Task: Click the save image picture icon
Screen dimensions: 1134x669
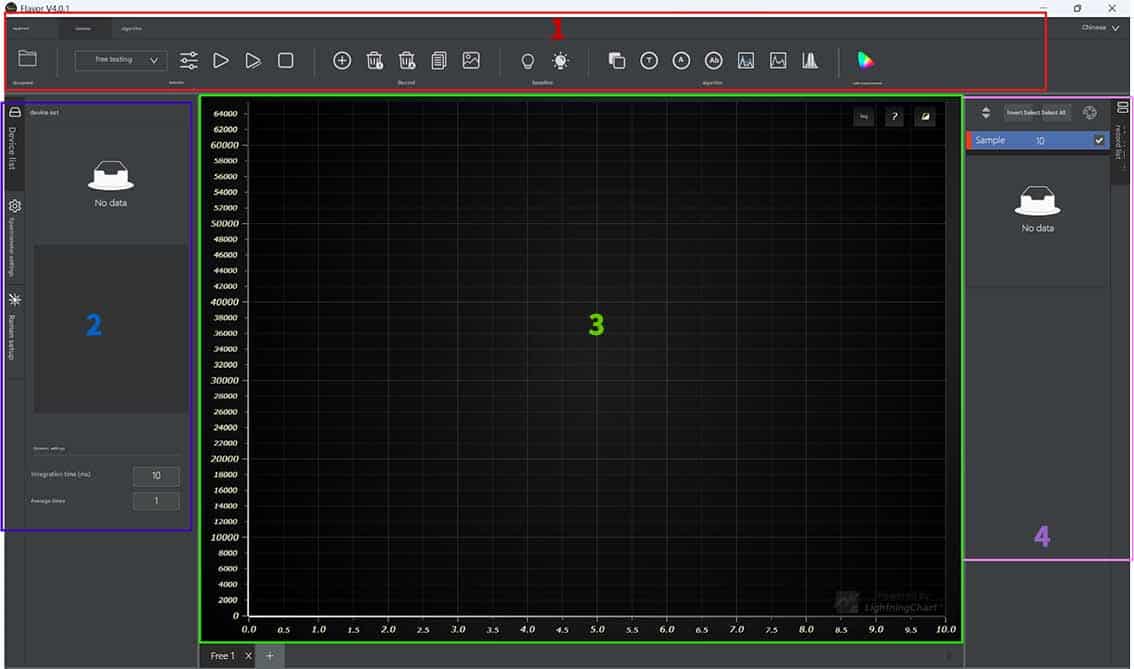Action: click(471, 60)
